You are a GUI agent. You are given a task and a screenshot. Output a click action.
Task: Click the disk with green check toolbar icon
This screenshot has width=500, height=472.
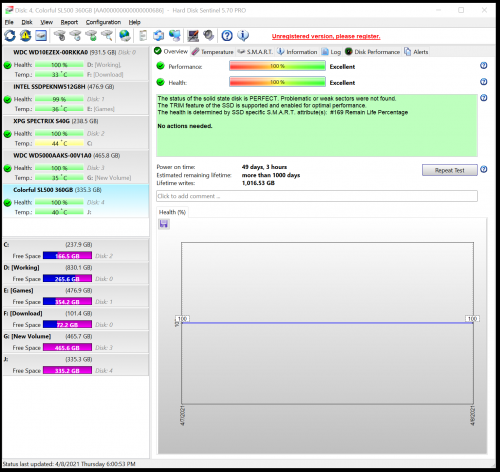coord(91,35)
